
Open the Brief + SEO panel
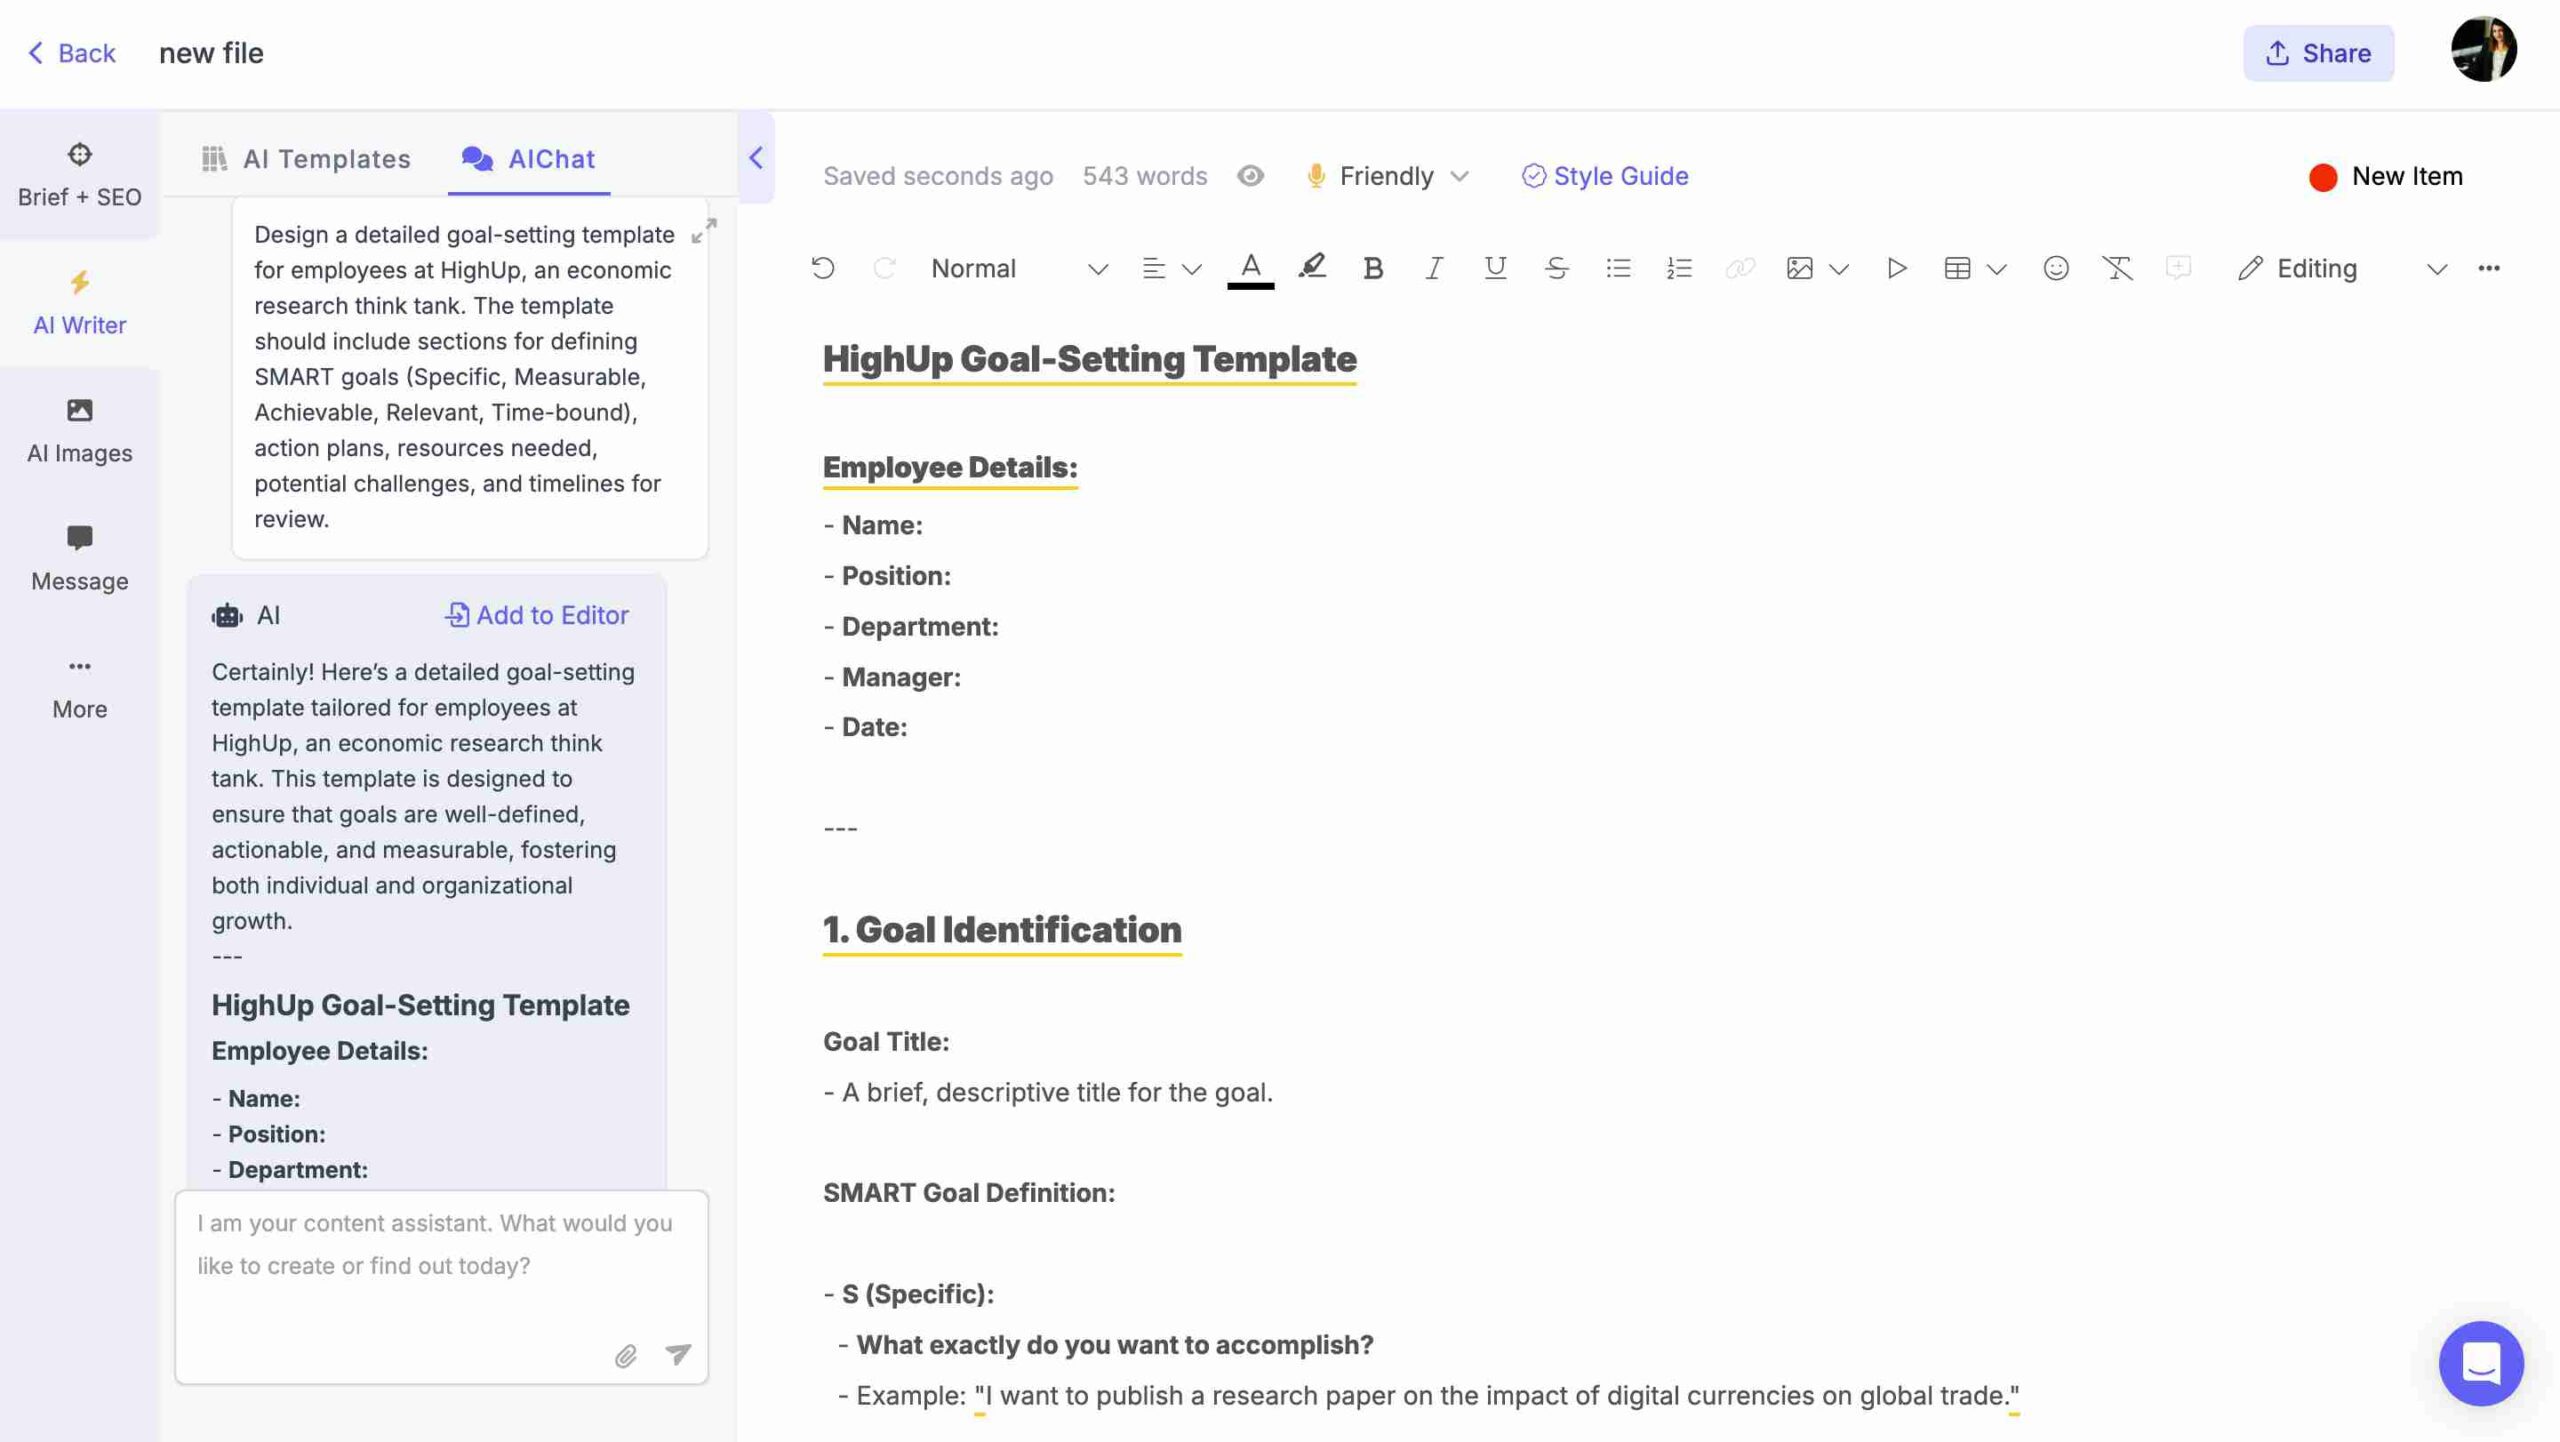tap(79, 175)
